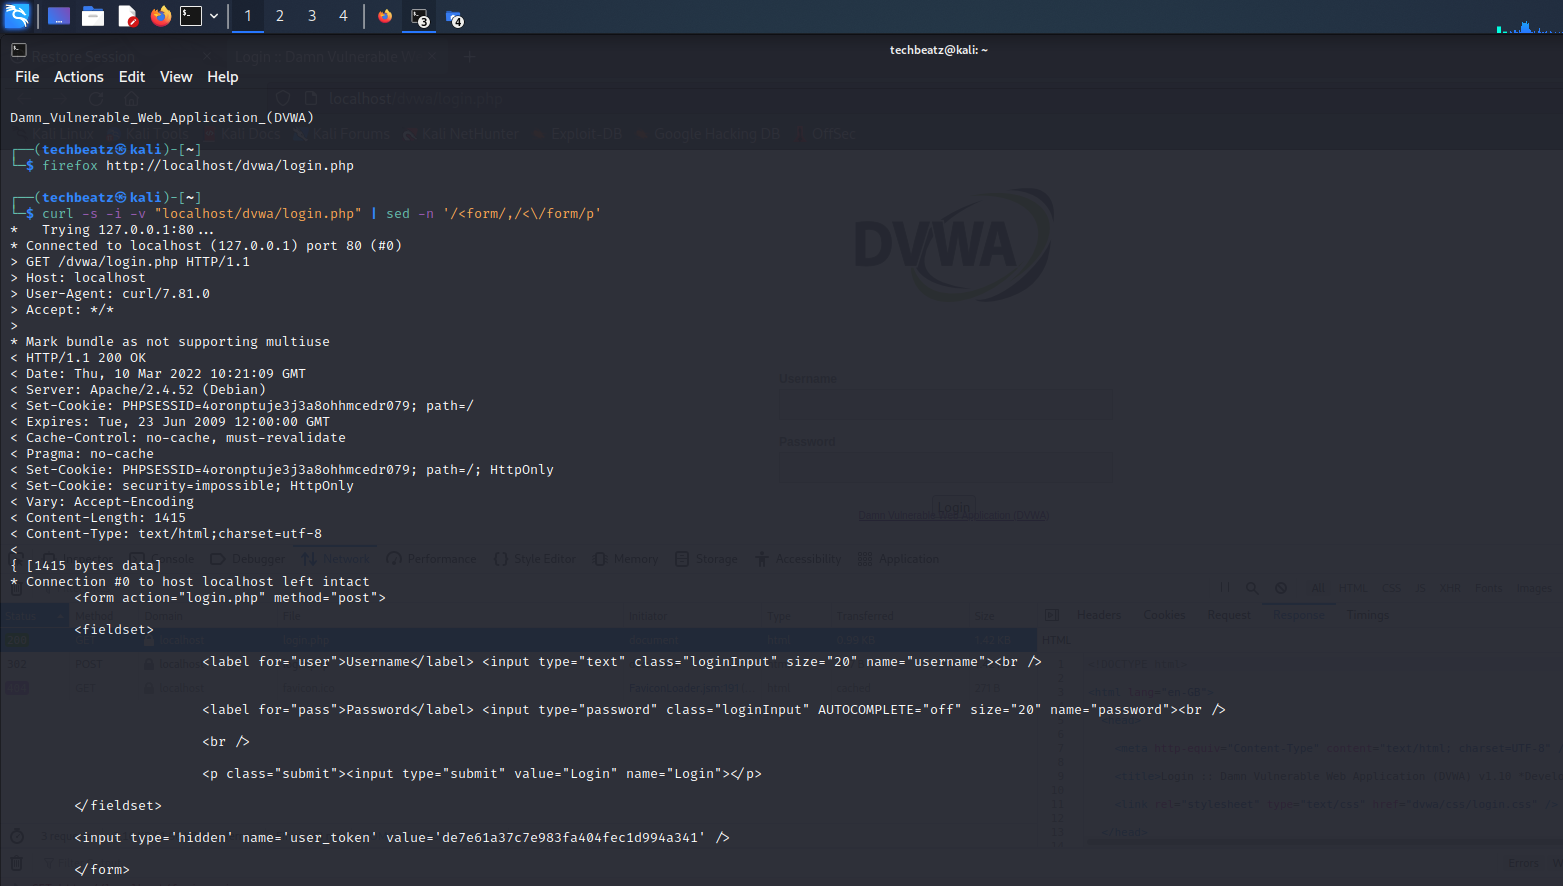Click the 'HTTP/1.1 200 OK' status line
1563x886 pixels.
tap(78, 358)
